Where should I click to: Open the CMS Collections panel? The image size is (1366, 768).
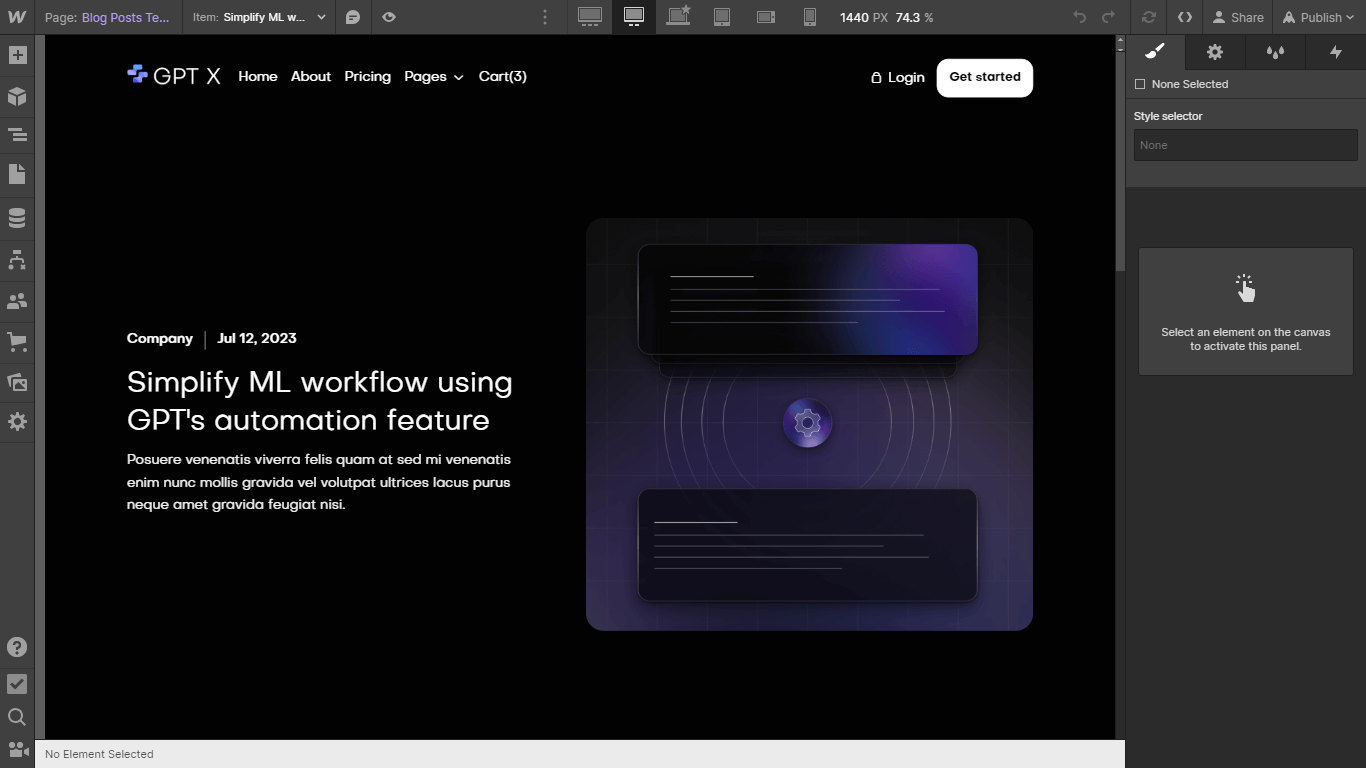click(x=17, y=217)
